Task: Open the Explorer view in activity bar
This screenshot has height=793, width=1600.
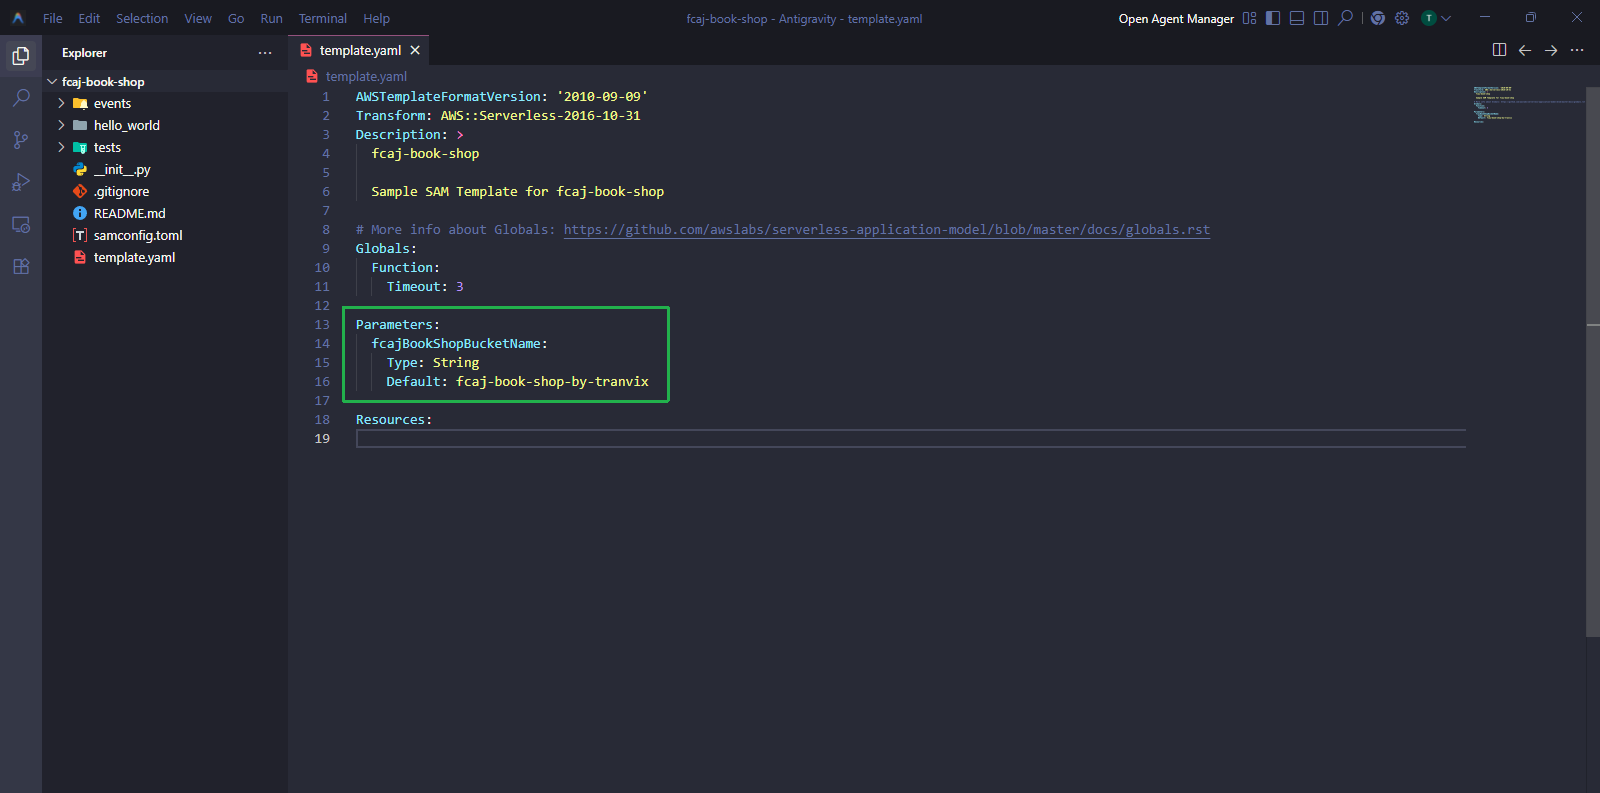Action: tap(21, 56)
